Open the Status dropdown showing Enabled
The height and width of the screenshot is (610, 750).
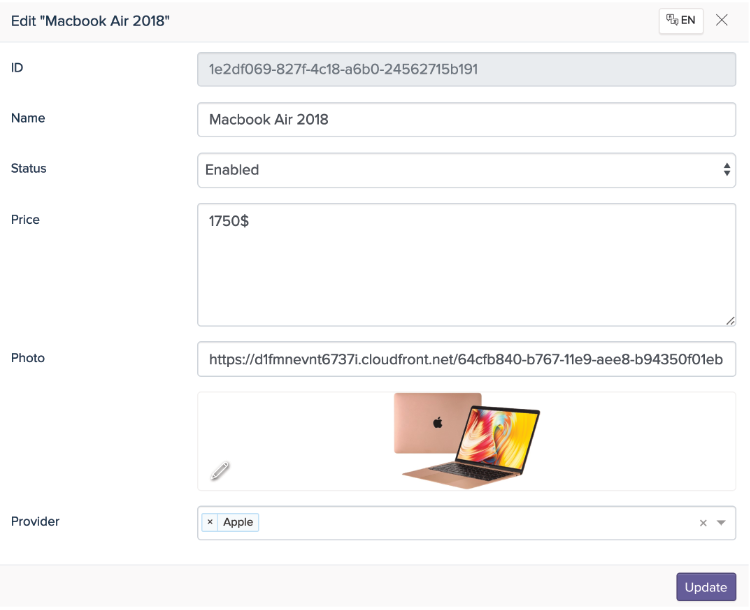click(x=466, y=170)
